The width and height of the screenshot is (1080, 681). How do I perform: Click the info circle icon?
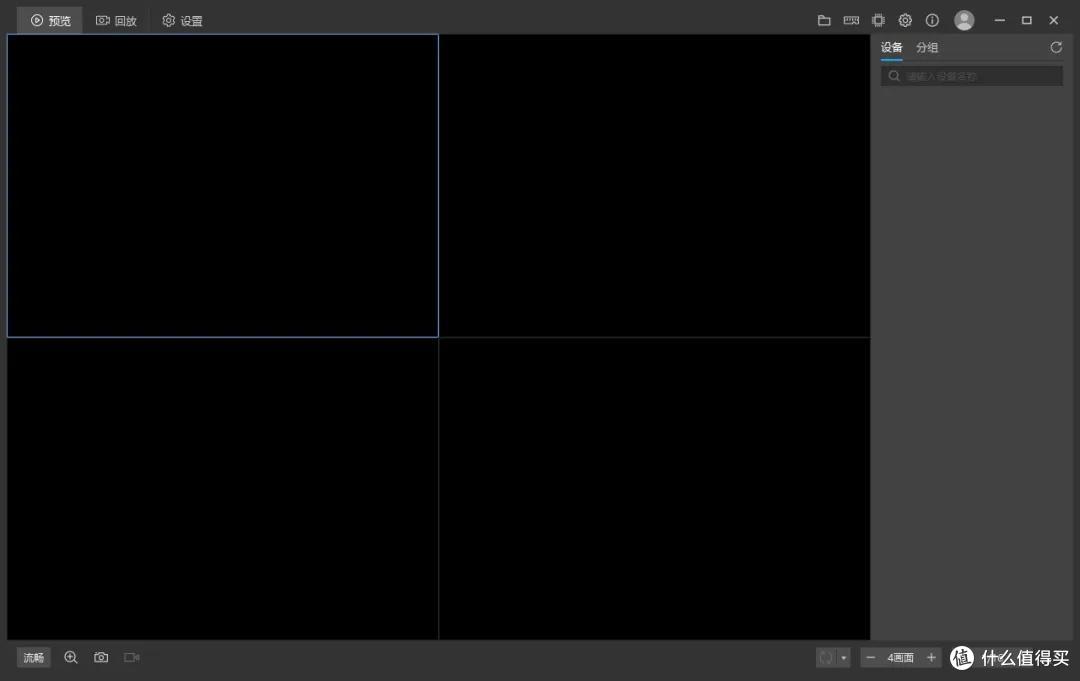point(932,21)
